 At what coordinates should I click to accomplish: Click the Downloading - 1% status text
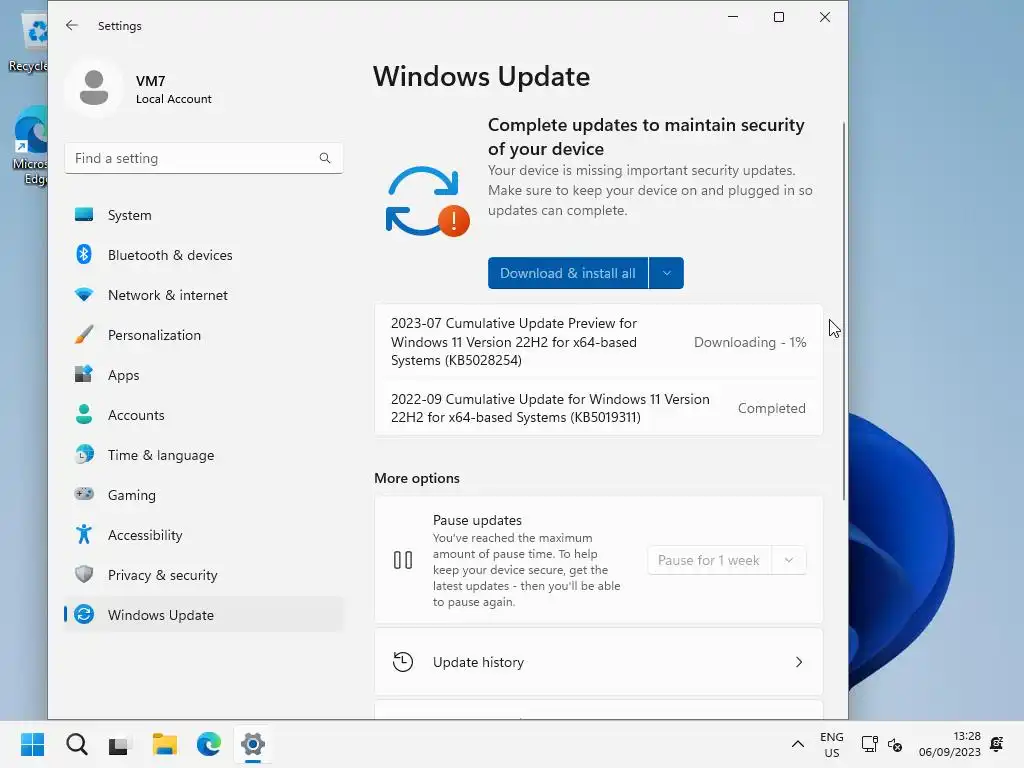pos(750,342)
